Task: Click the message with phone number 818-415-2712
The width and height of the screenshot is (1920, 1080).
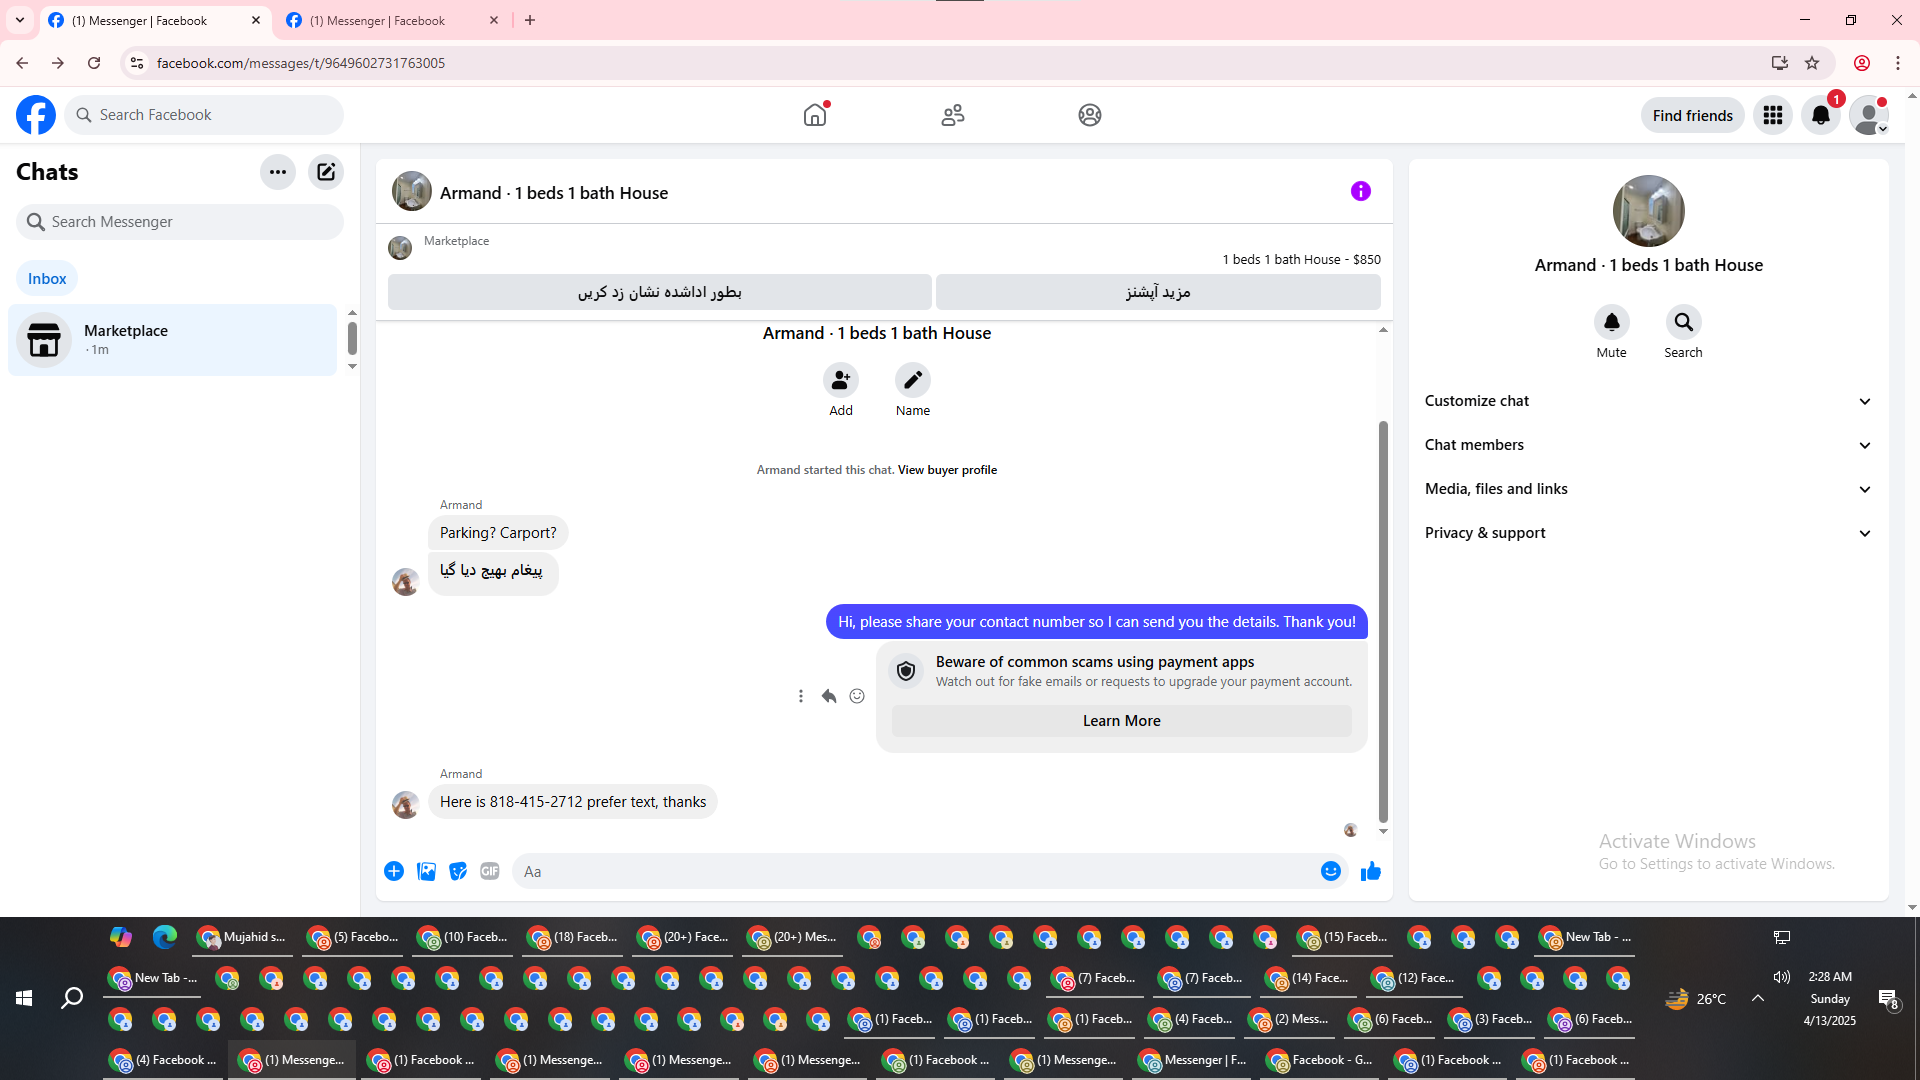Action: coord(573,802)
